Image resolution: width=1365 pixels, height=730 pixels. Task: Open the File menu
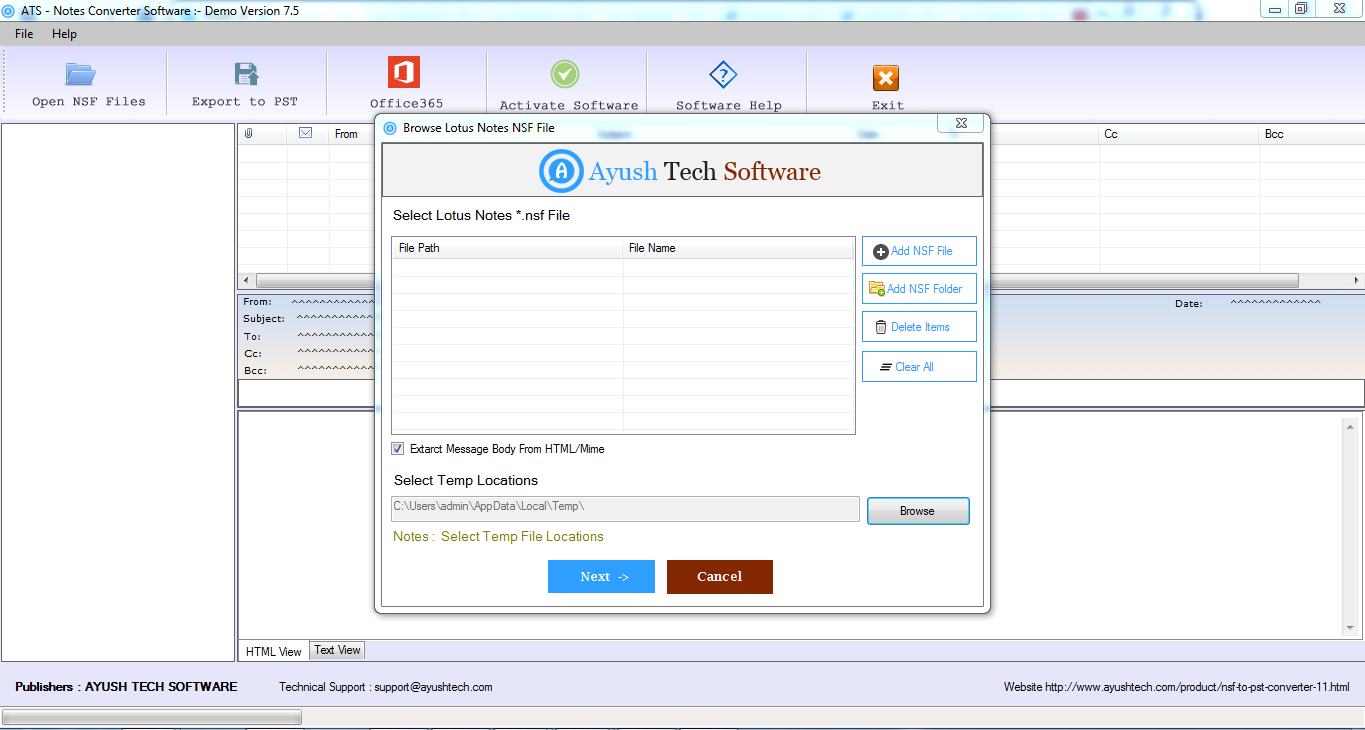24,34
